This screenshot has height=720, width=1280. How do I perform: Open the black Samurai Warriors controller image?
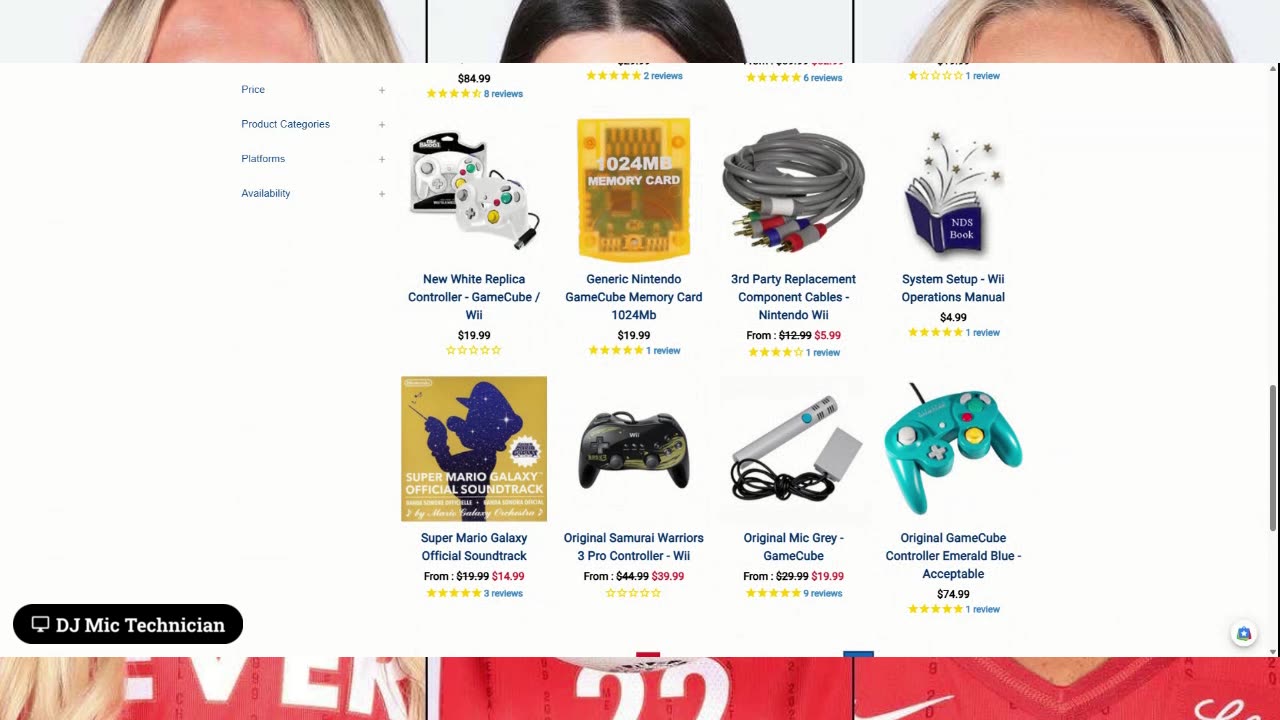pyautogui.click(x=634, y=449)
